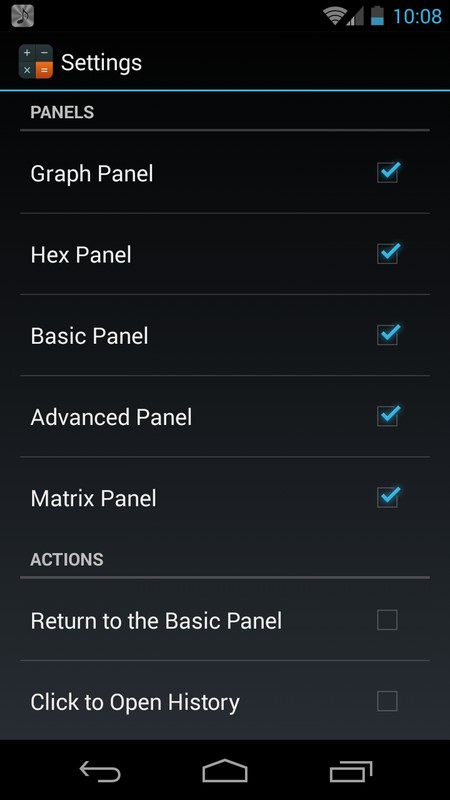Tap the Matrix Panel row label
The width and height of the screenshot is (450, 800).
(x=93, y=498)
